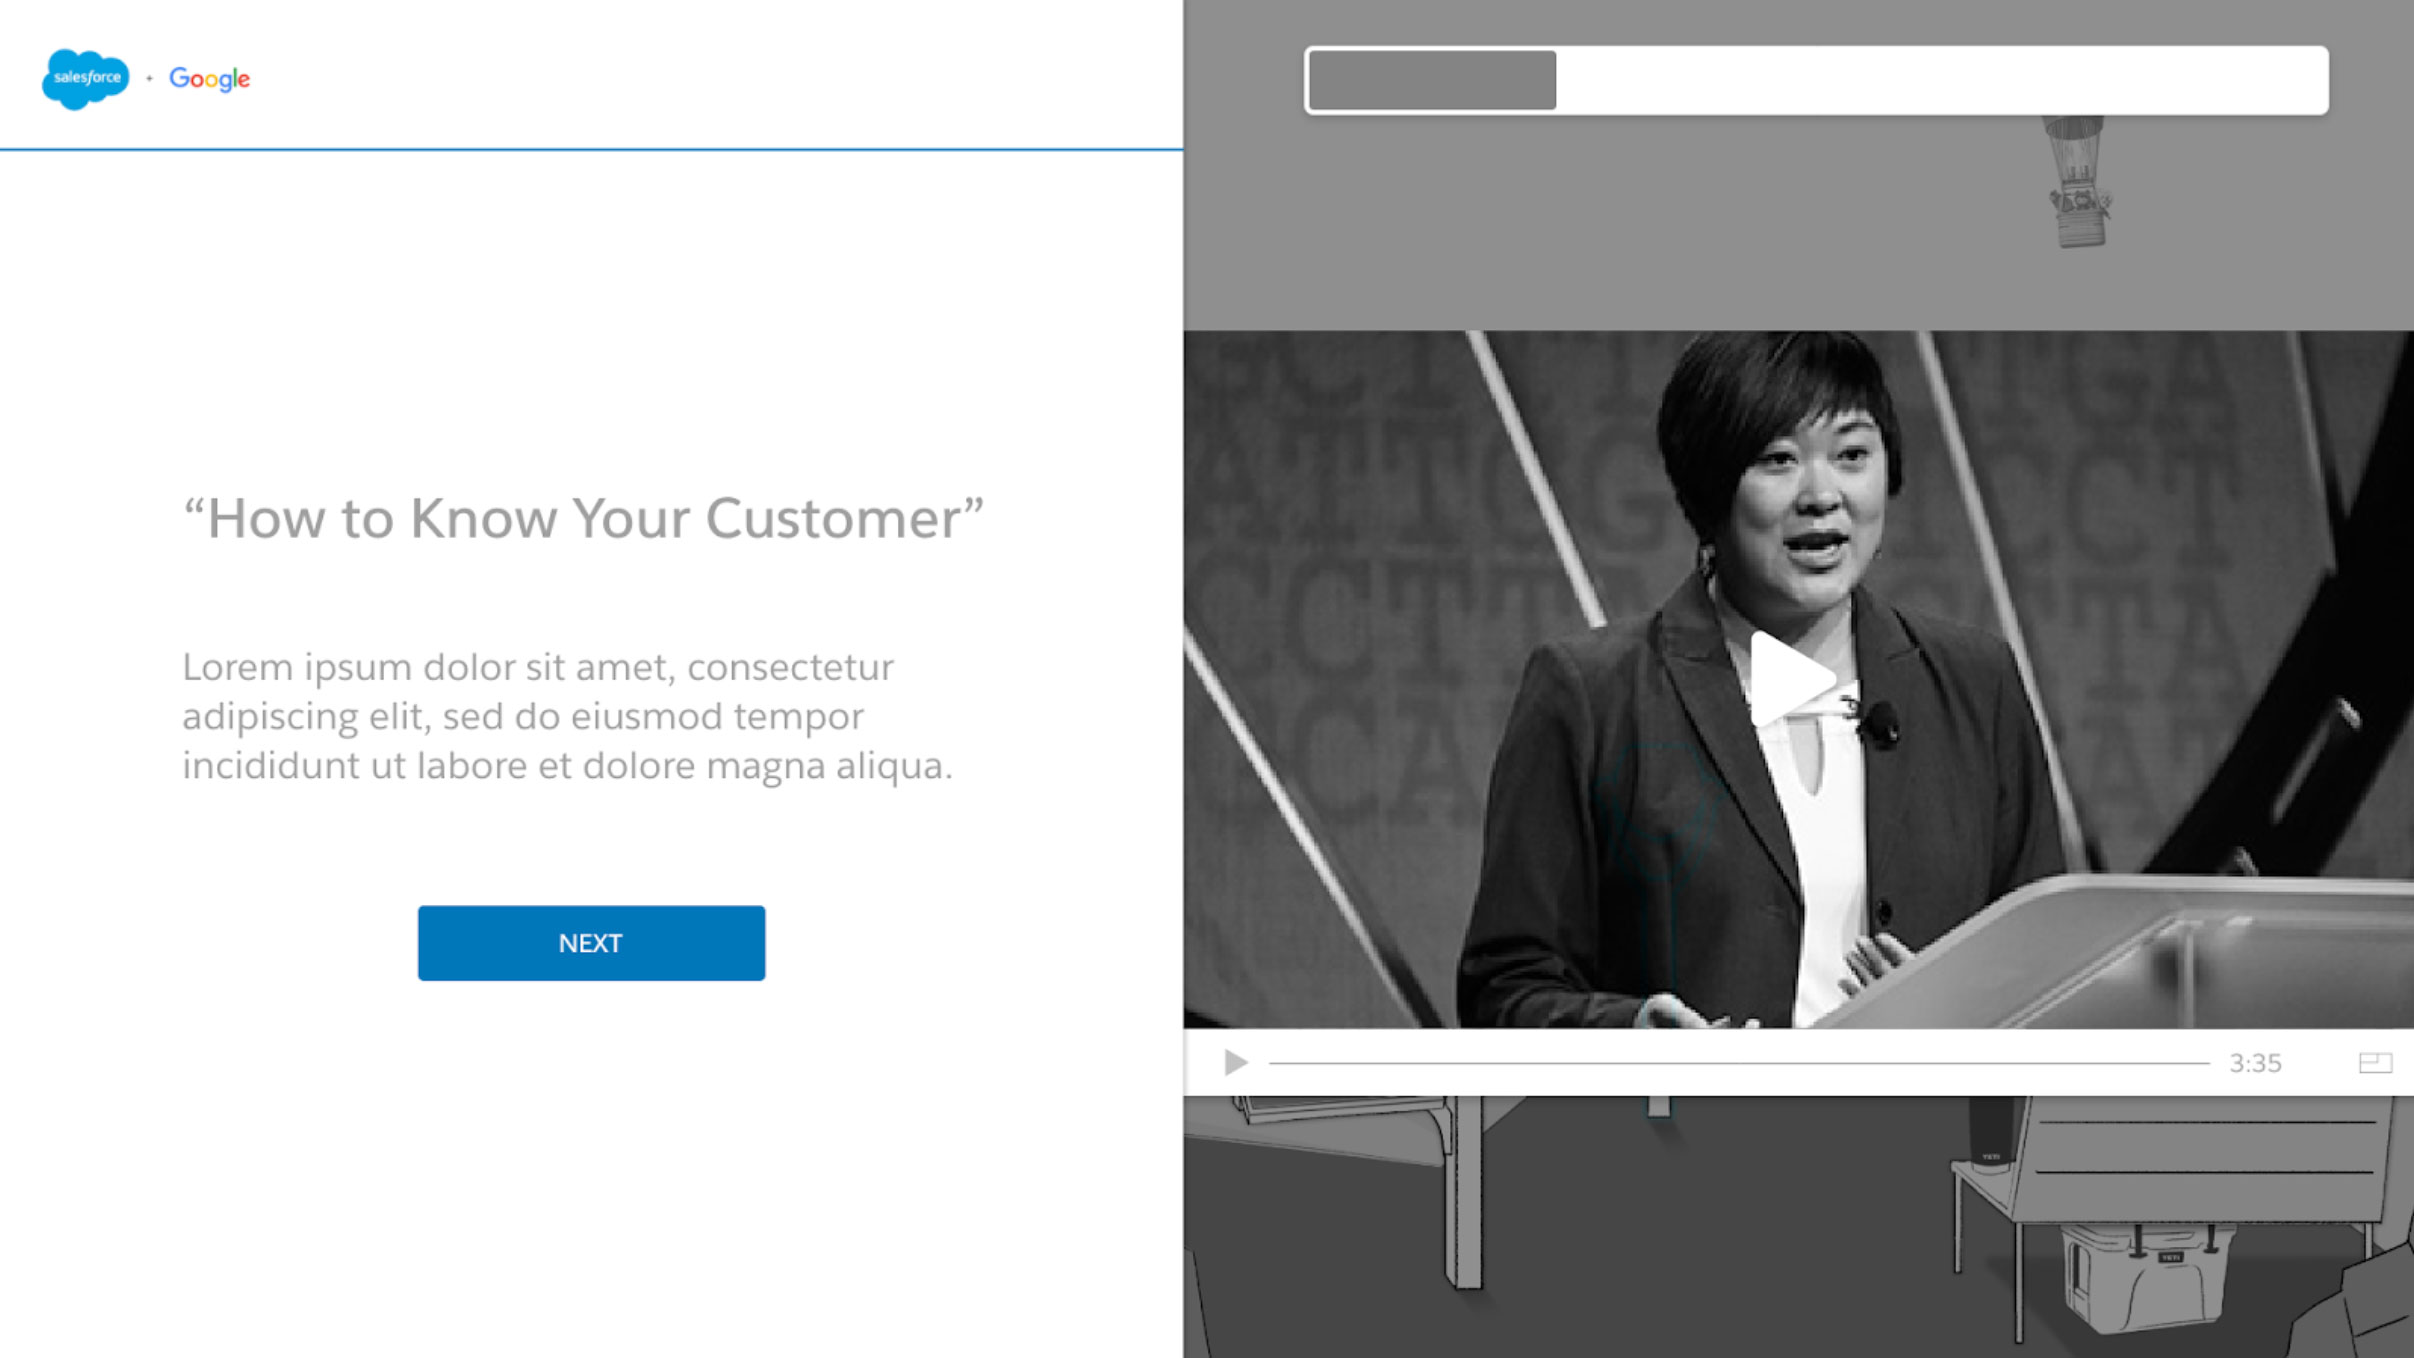Click the Salesforce cloud logo
This screenshot has width=2414, height=1358.
point(85,78)
